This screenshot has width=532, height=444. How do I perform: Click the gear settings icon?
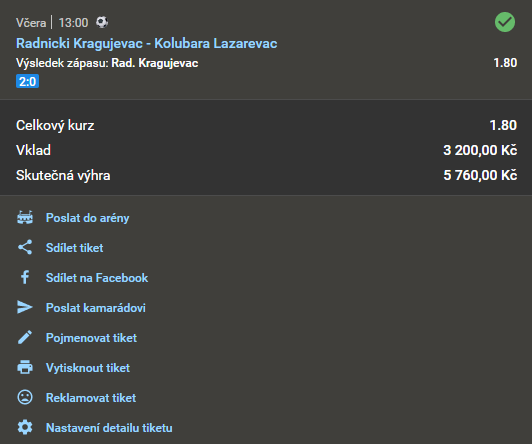click(25, 427)
